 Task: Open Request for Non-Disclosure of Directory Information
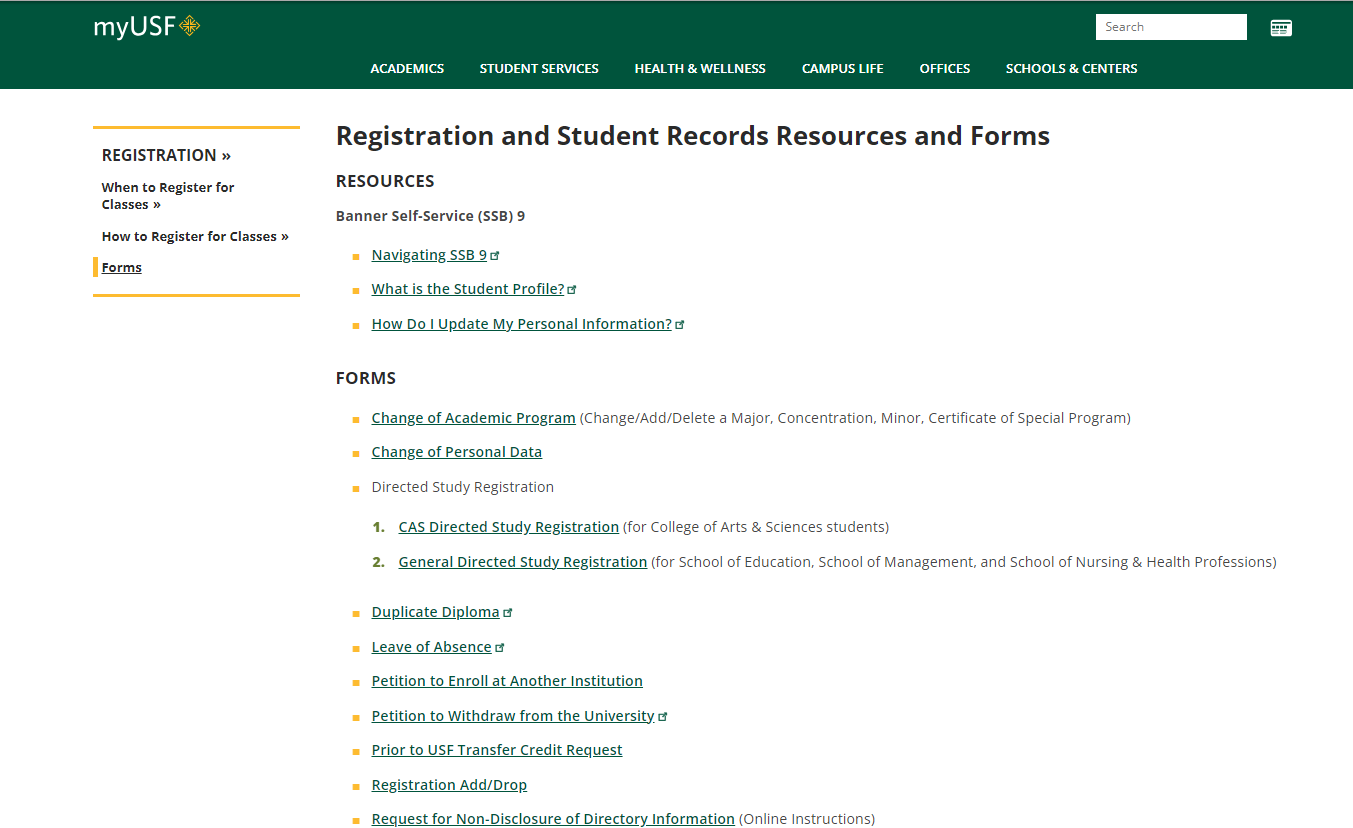[x=553, y=819]
